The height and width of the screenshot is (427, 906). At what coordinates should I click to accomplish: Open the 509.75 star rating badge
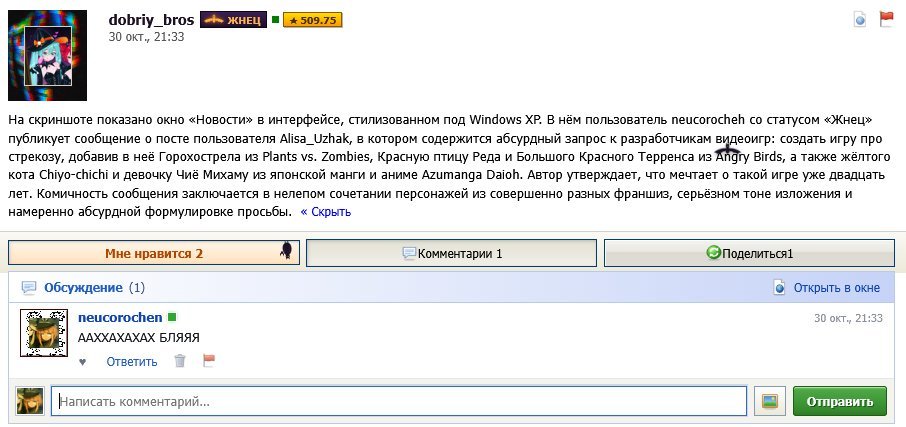pyautogui.click(x=313, y=20)
